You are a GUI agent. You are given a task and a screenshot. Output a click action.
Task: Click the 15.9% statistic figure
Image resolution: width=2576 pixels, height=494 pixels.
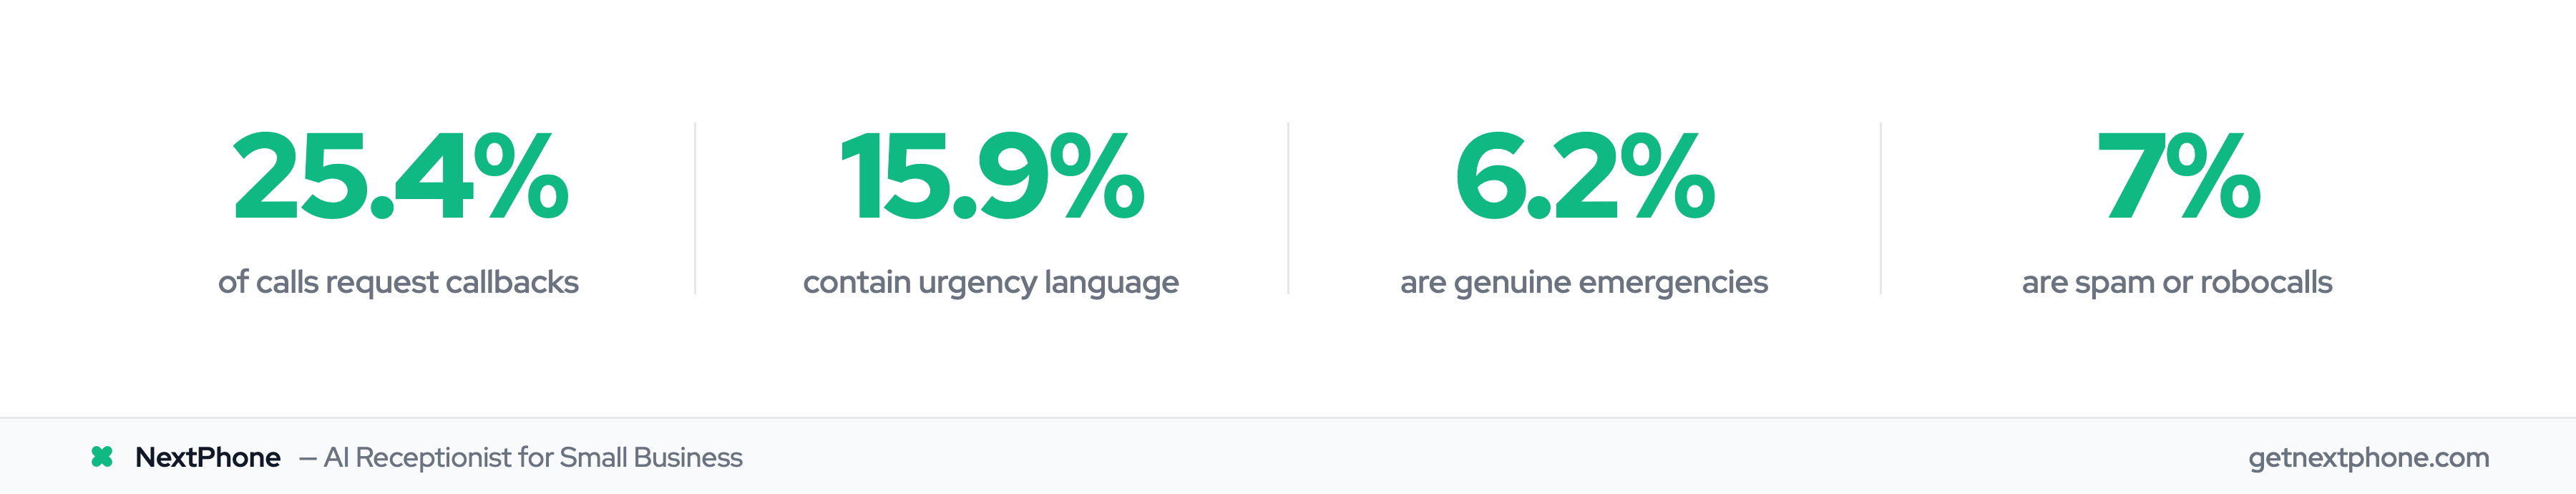tap(992, 177)
